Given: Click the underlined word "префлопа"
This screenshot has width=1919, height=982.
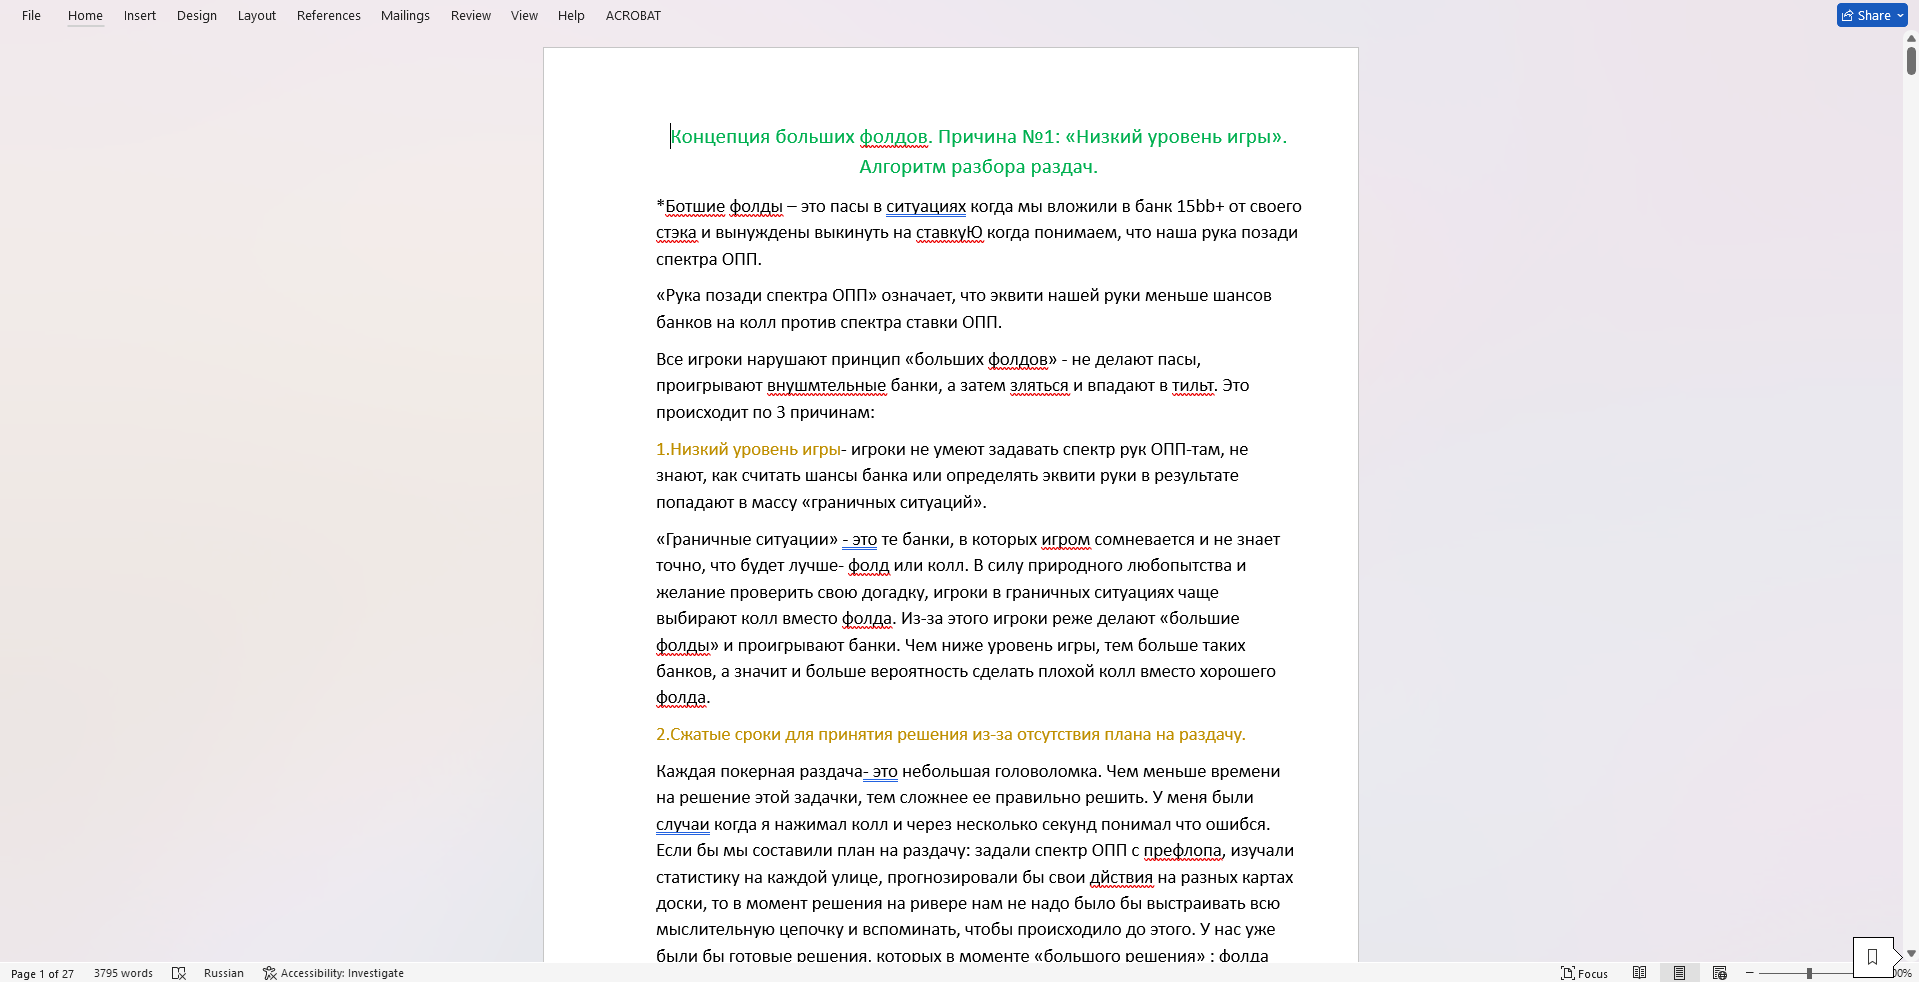Looking at the screenshot, I should click(x=1183, y=851).
